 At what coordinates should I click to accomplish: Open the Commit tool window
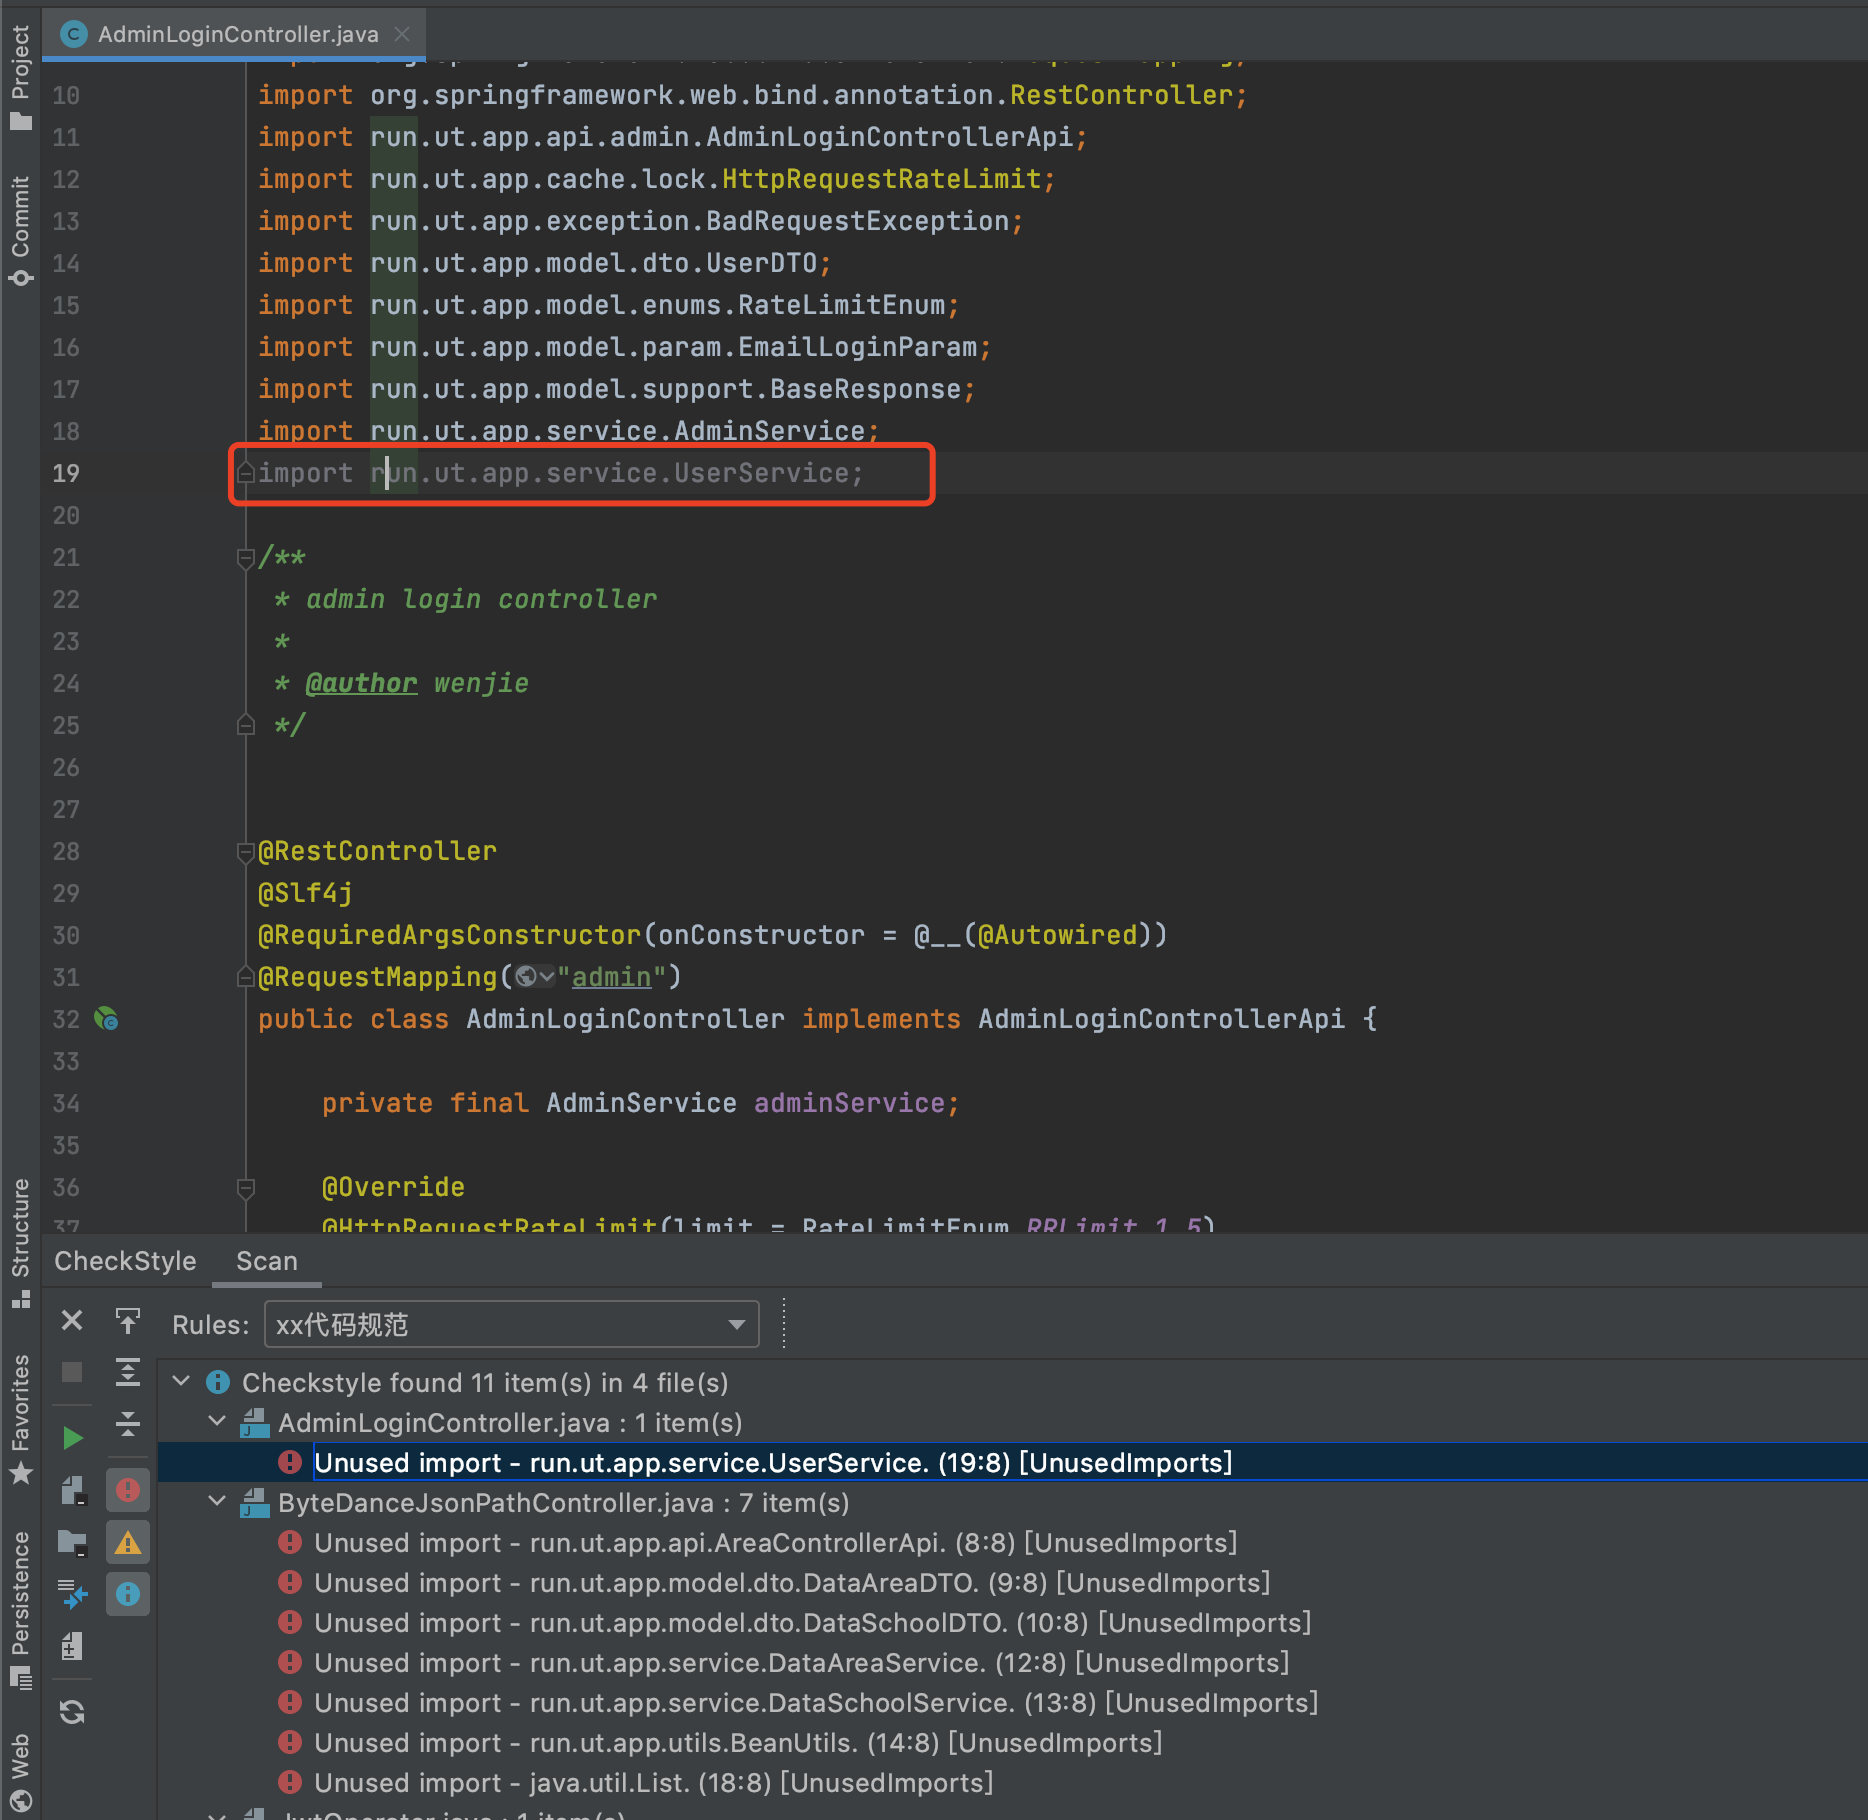(x=20, y=230)
